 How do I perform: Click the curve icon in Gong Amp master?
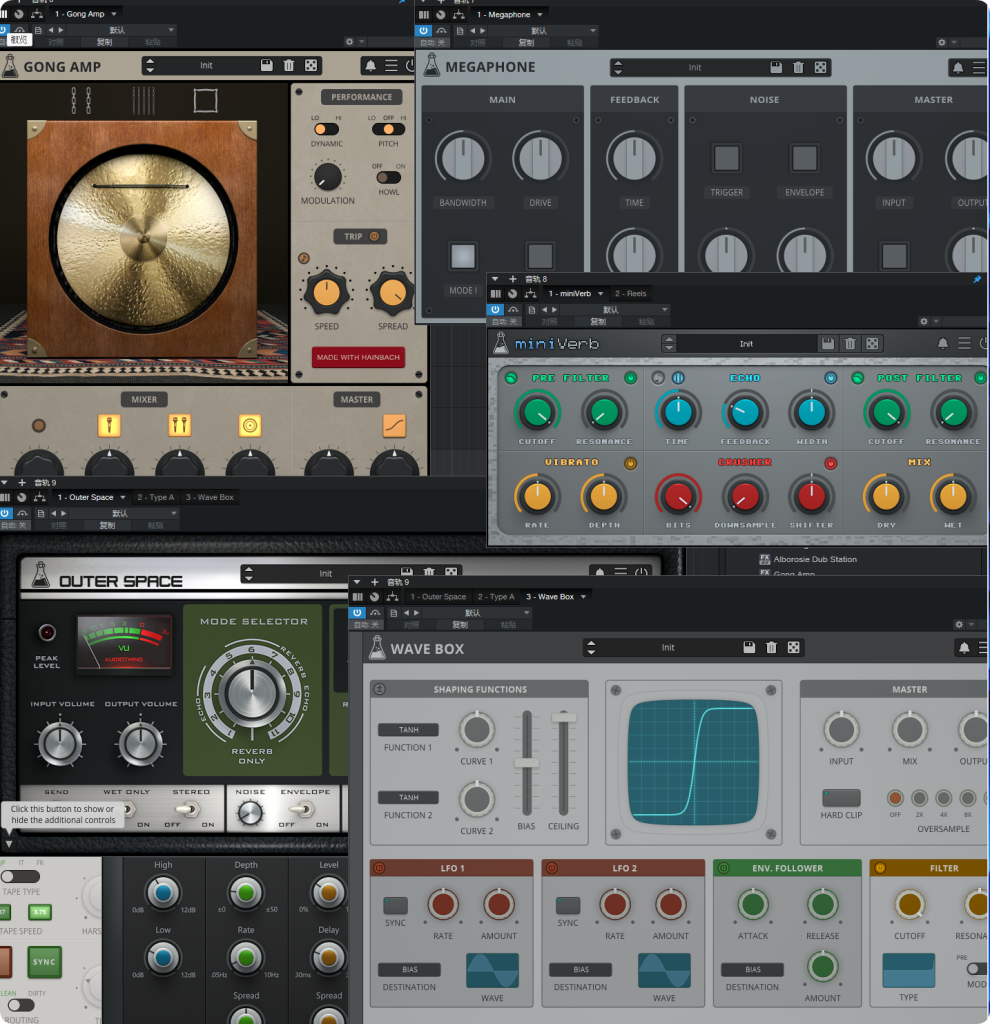point(394,425)
